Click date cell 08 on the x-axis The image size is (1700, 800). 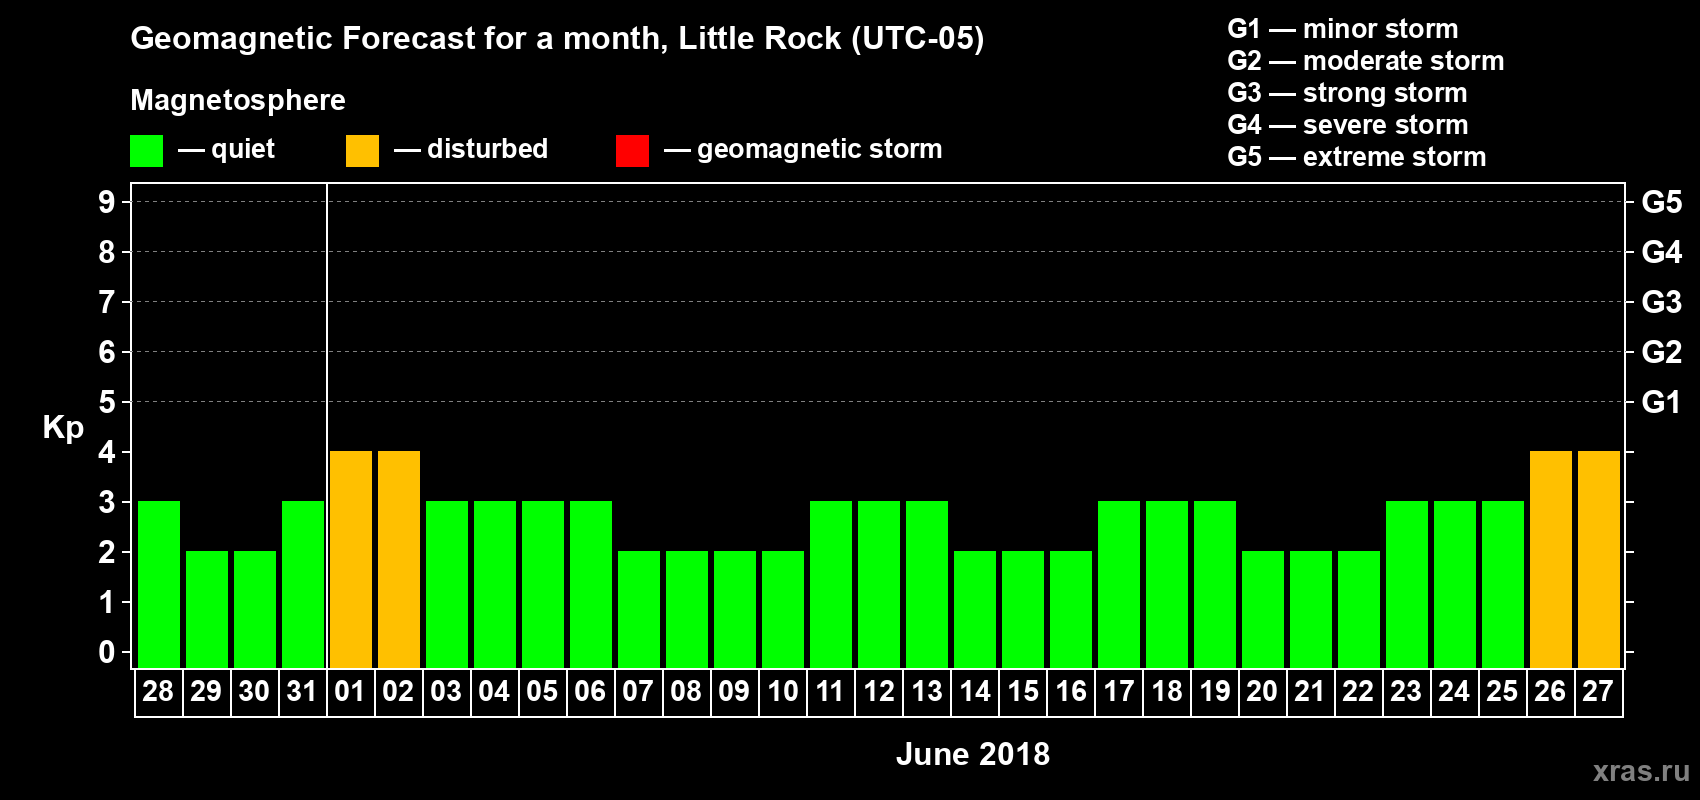coord(687,692)
